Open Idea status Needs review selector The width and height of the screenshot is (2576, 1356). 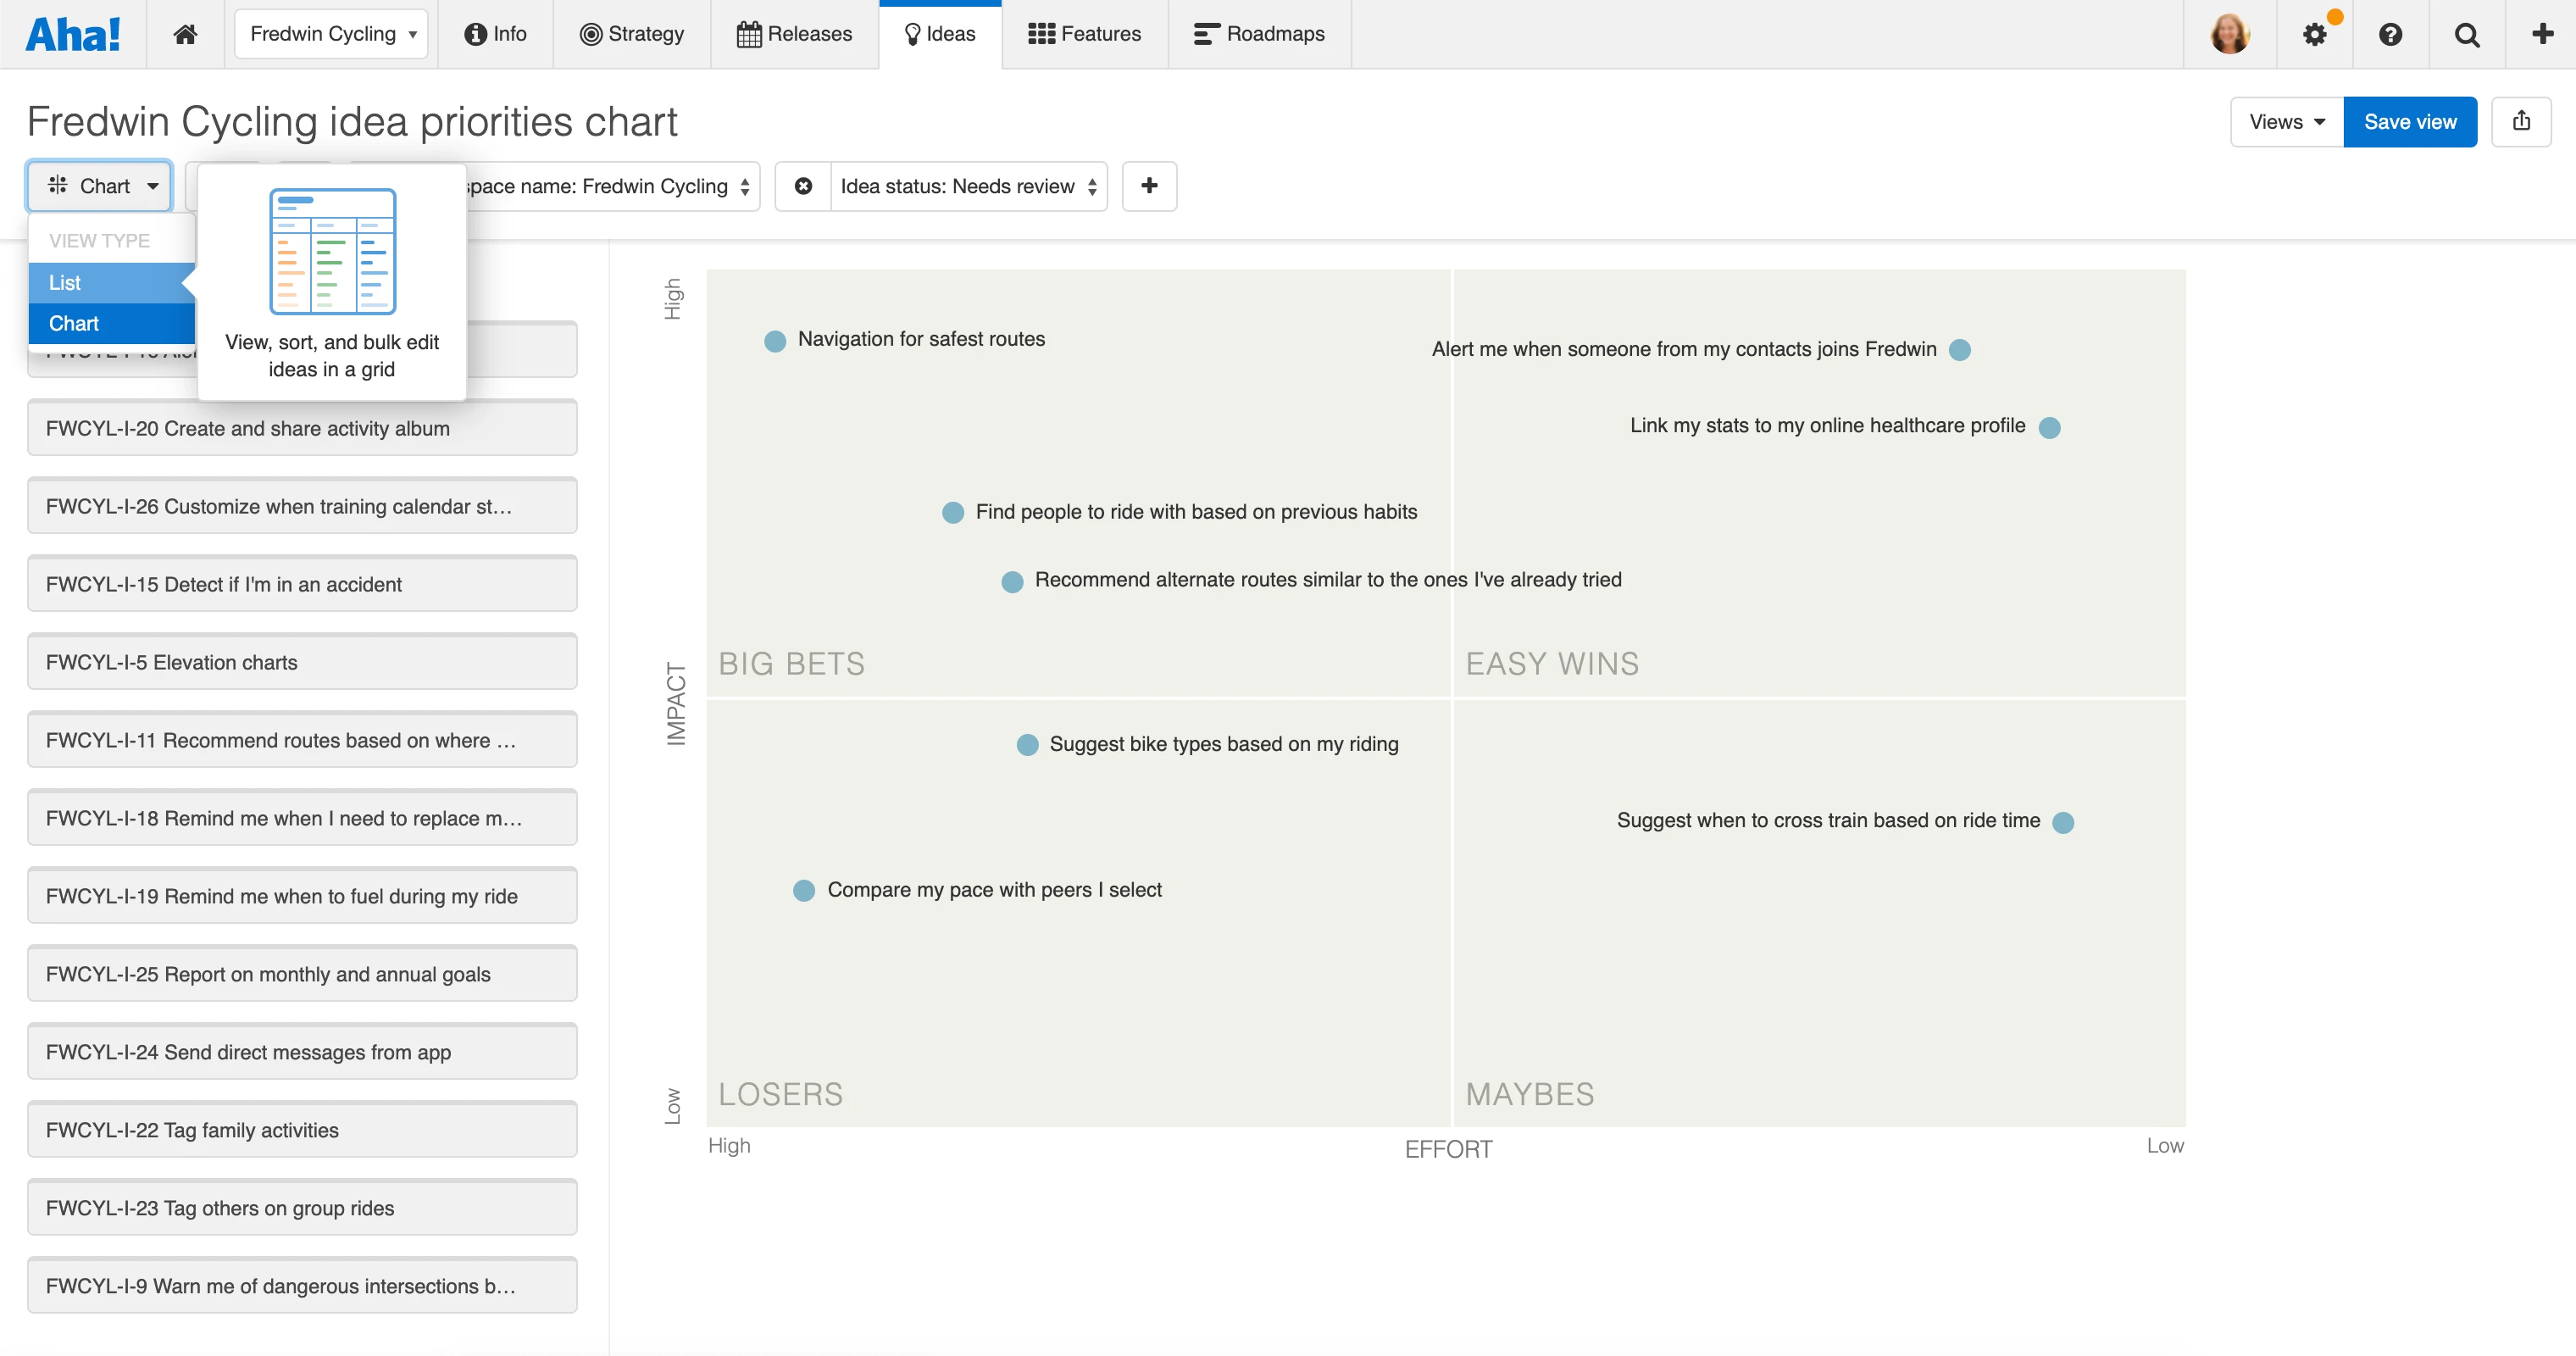(968, 186)
